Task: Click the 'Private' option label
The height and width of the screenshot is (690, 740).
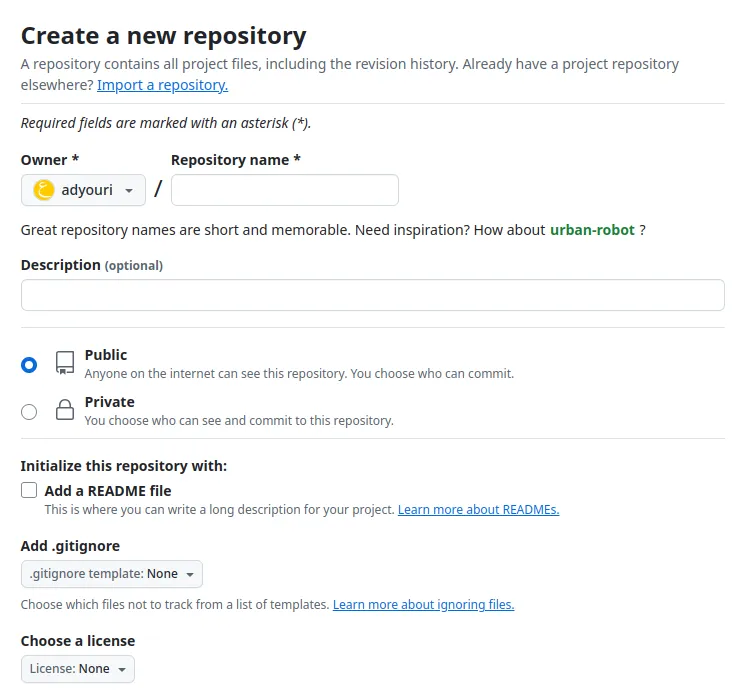Action: pos(109,402)
